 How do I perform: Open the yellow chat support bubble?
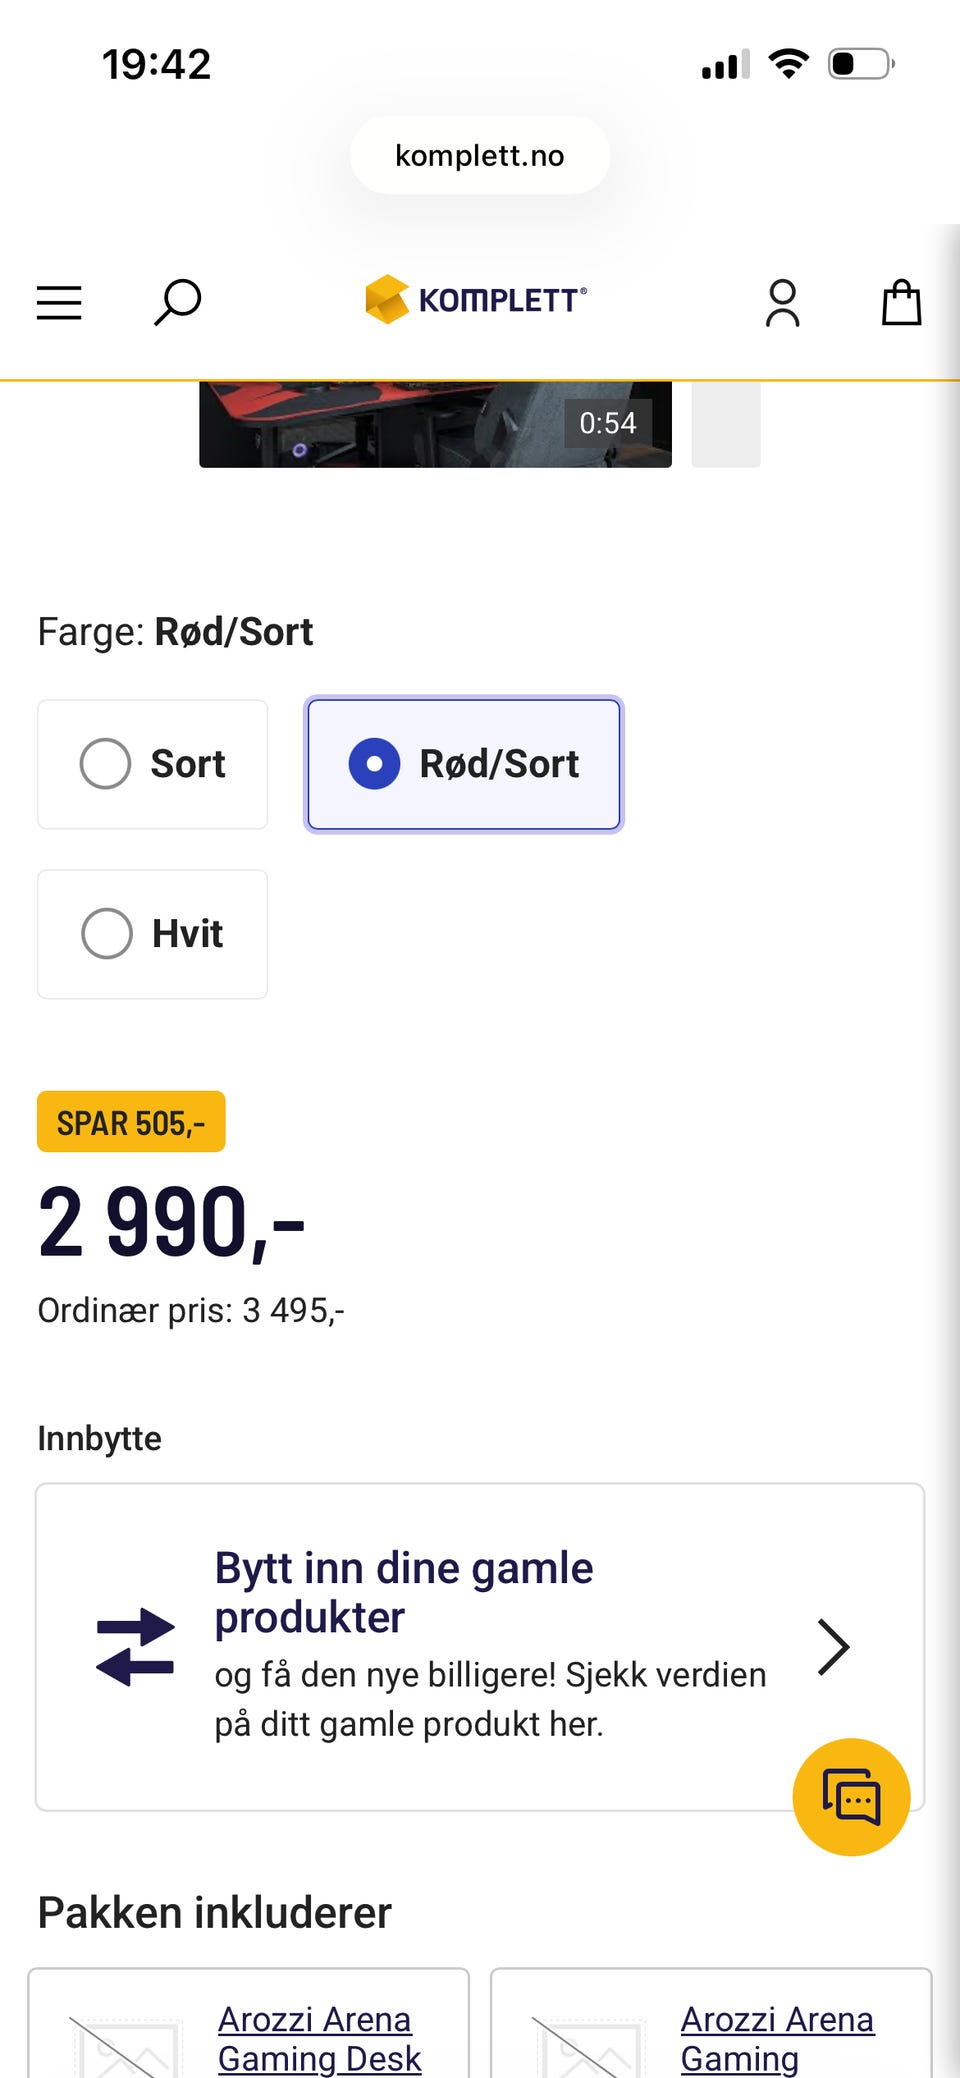[x=851, y=1797]
